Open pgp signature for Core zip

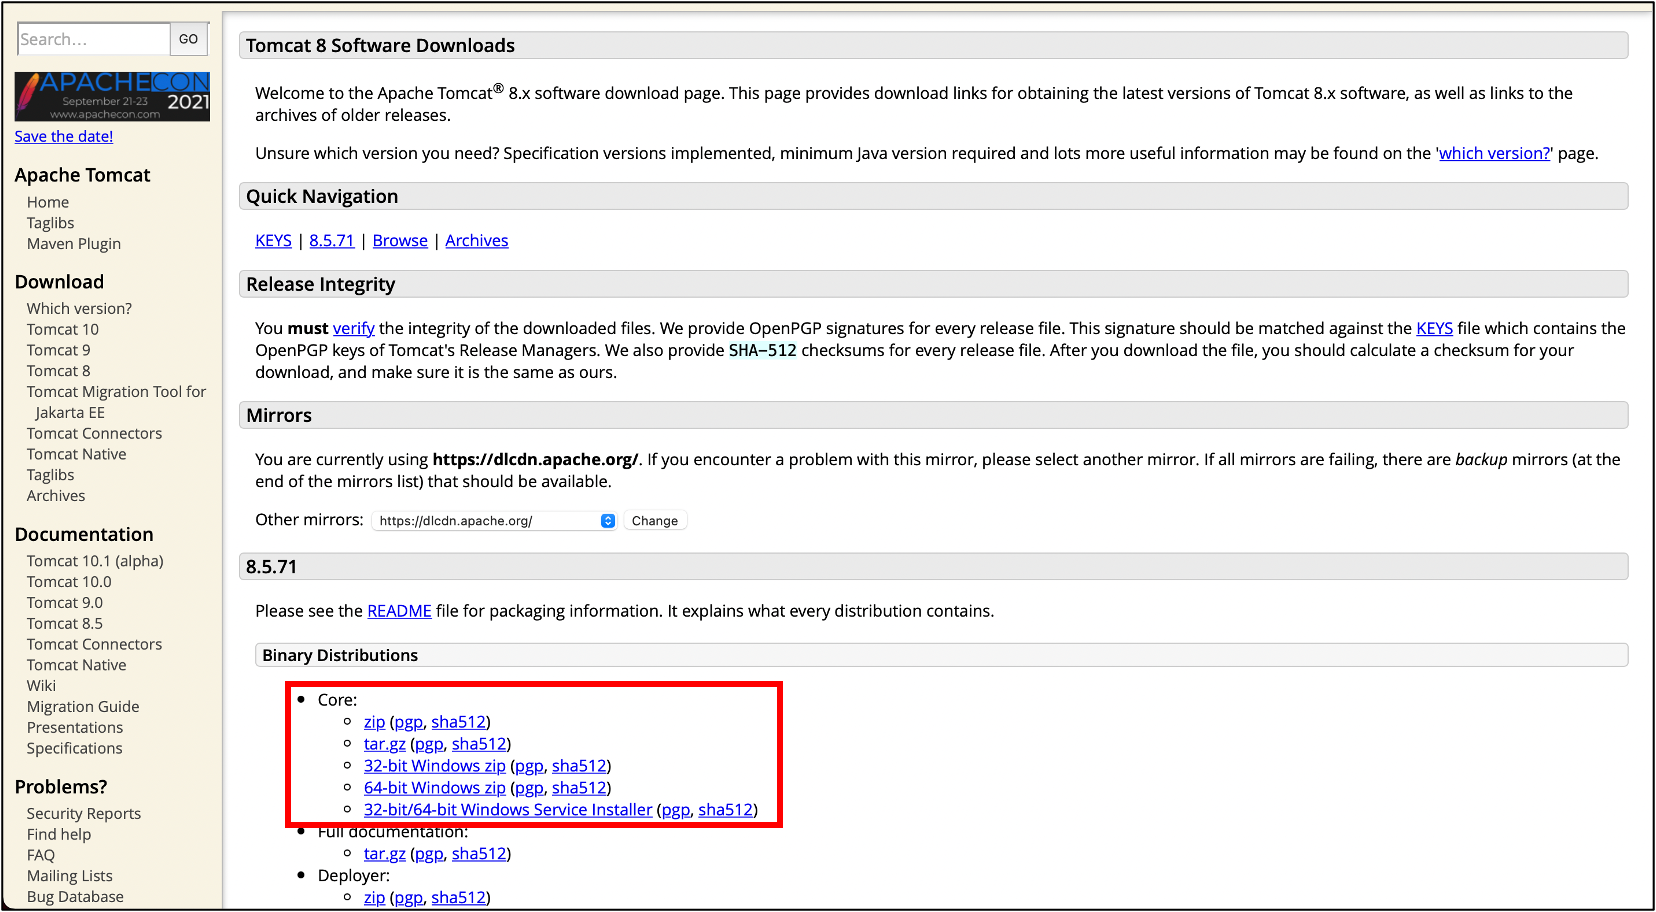coord(408,722)
